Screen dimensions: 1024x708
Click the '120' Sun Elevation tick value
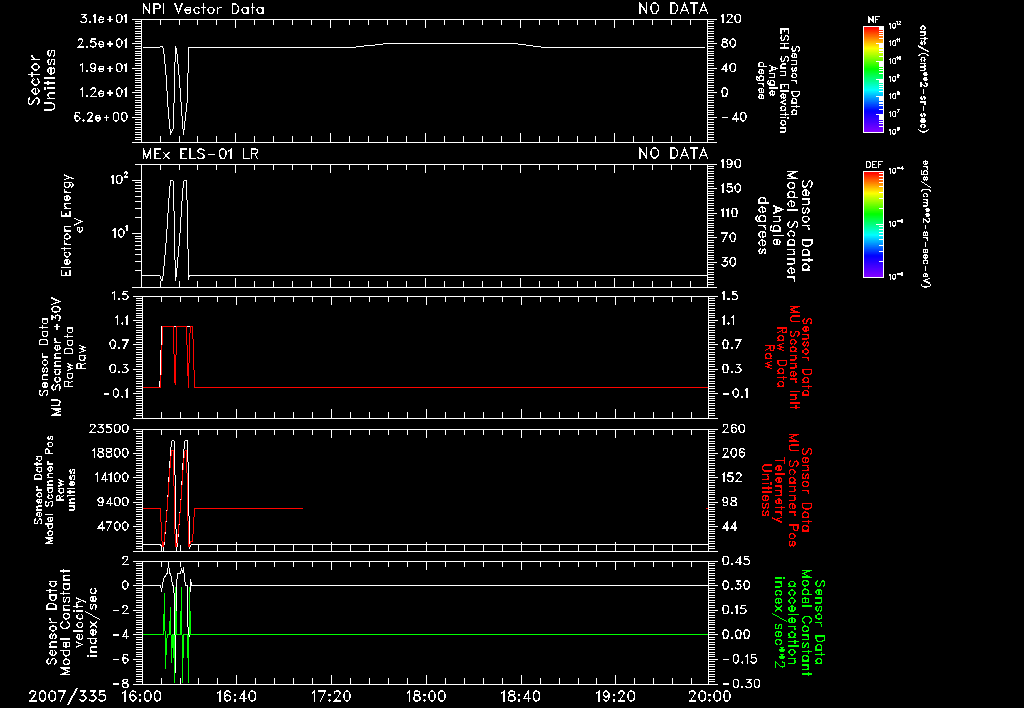(731, 19)
